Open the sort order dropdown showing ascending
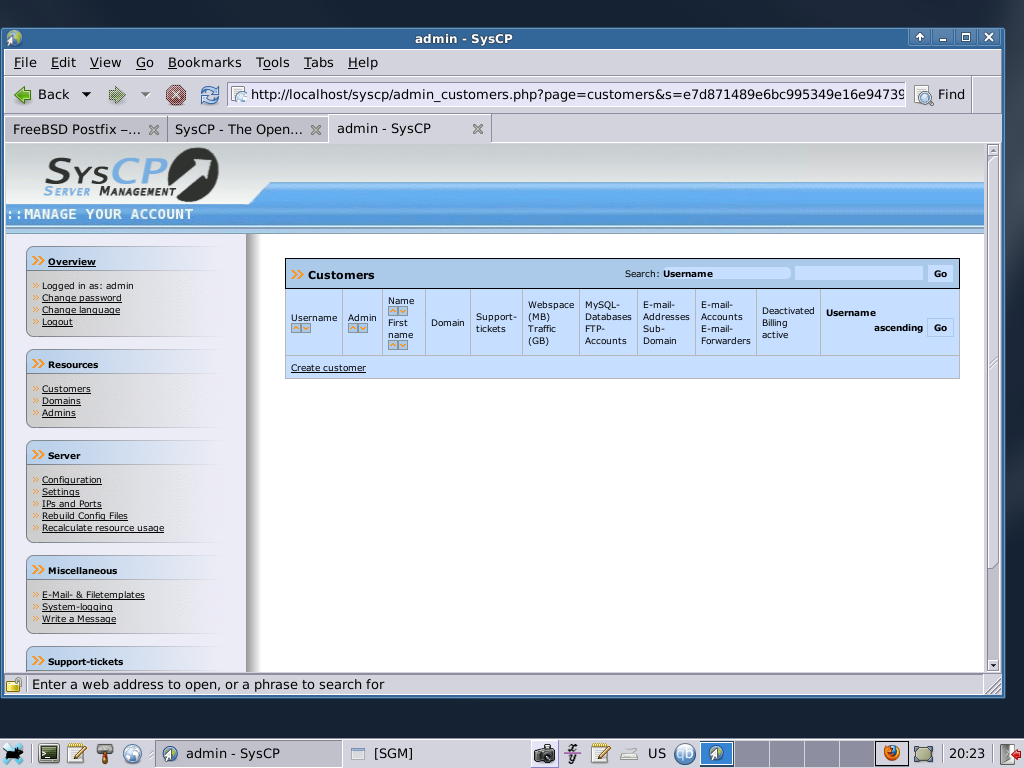1024x768 pixels. tap(898, 328)
